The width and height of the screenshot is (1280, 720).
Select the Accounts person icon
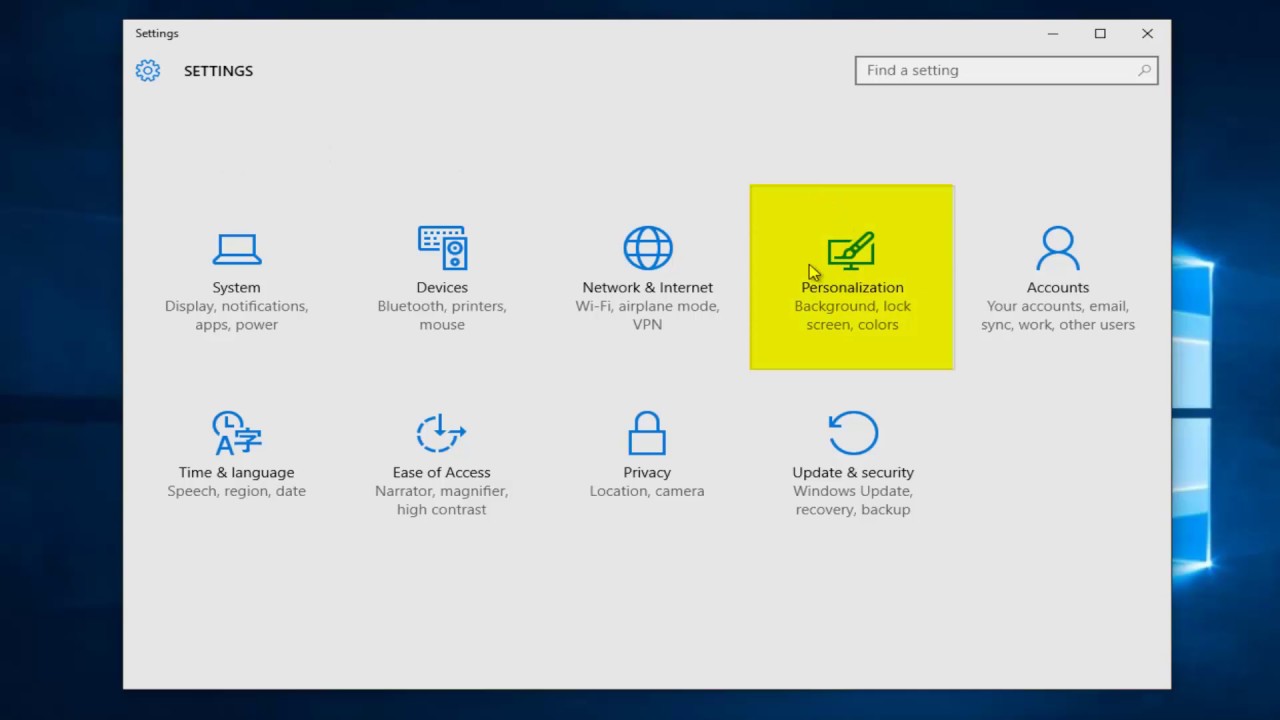(x=1057, y=248)
